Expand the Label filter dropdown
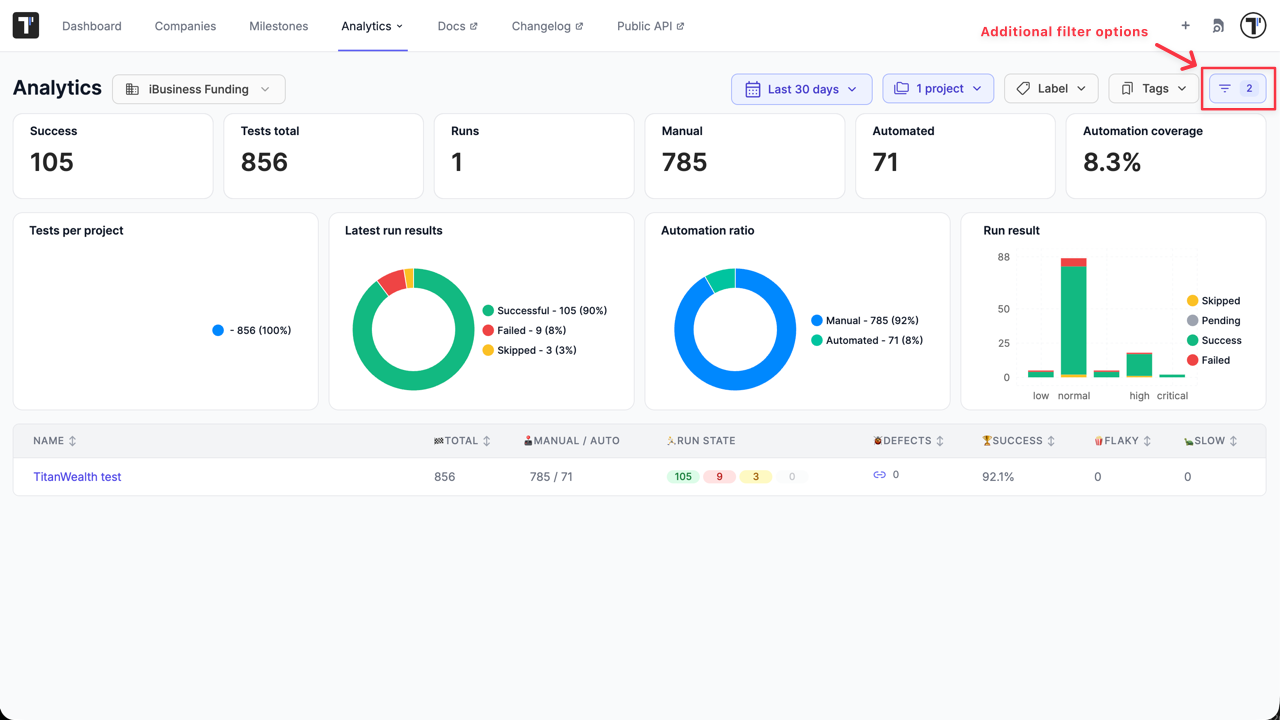 1051,89
